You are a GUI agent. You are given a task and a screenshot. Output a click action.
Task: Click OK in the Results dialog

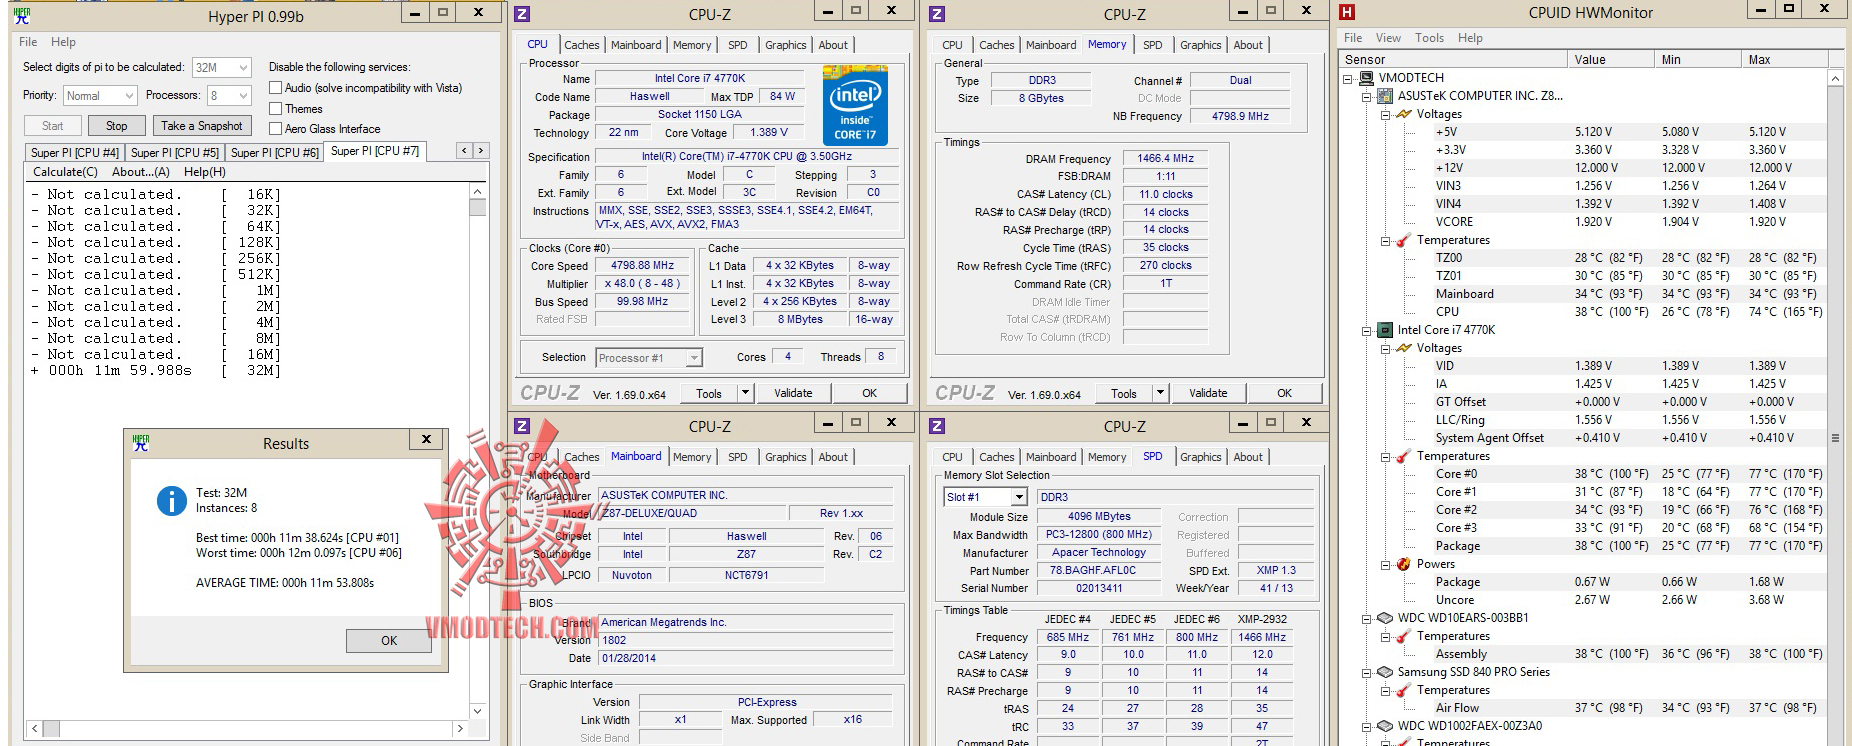click(389, 641)
